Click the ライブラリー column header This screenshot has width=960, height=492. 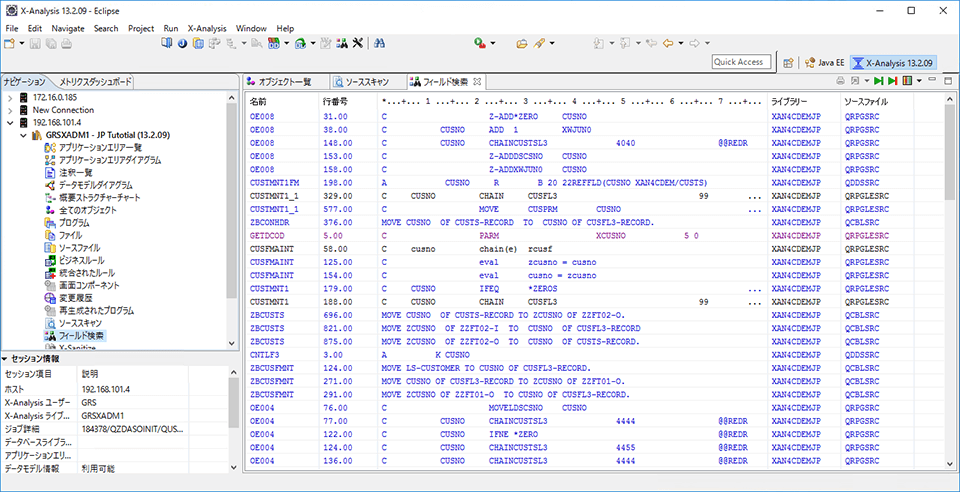[804, 102]
